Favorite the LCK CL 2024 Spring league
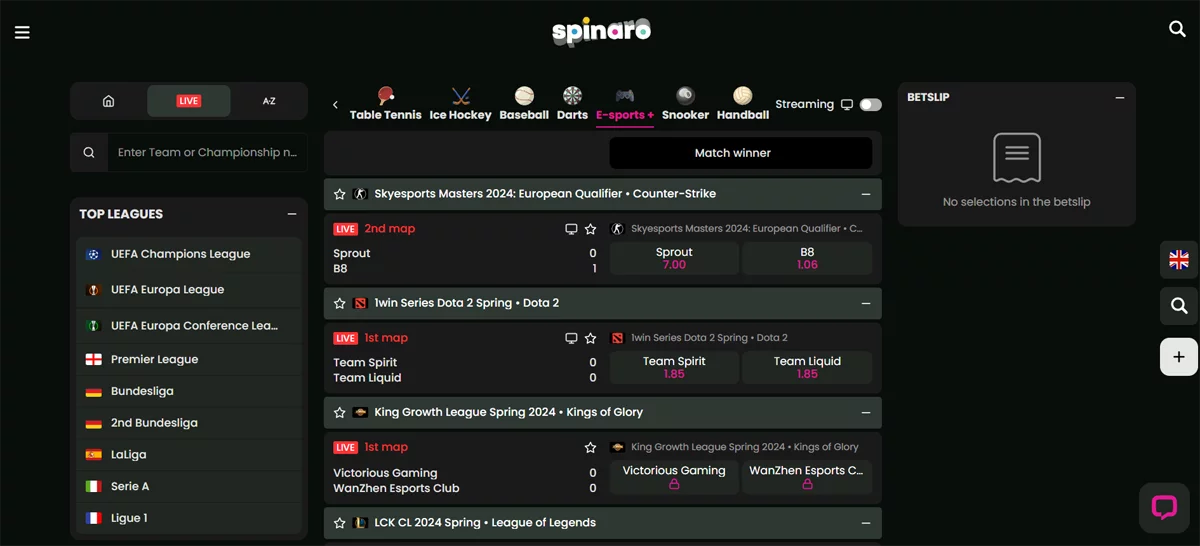Screen dimensions: 1200x546 point(340,523)
